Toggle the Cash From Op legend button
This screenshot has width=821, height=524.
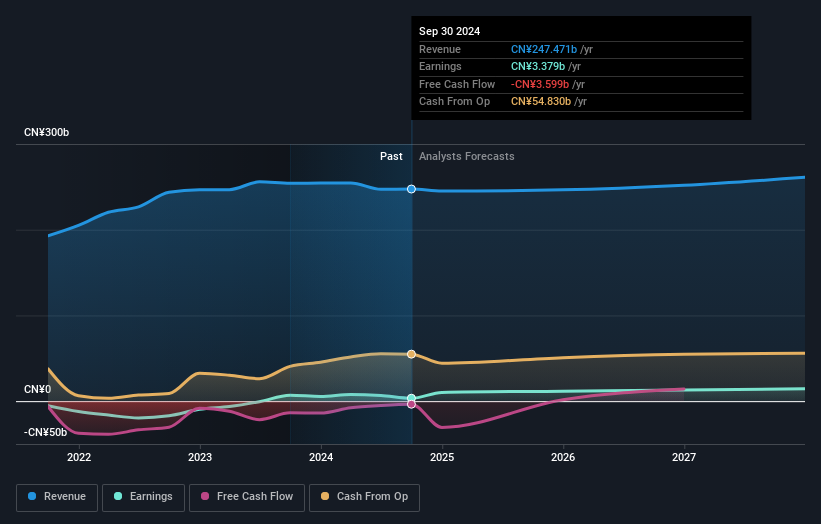(364, 497)
